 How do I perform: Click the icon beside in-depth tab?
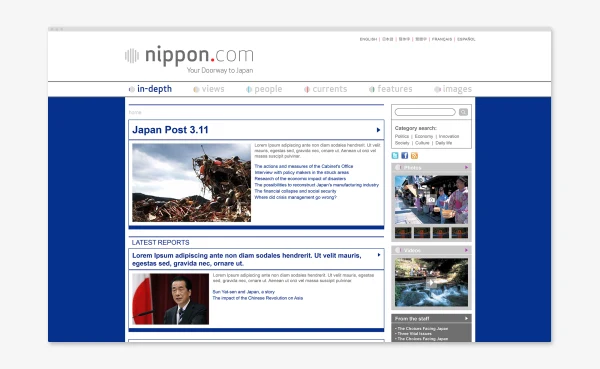tap(132, 89)
